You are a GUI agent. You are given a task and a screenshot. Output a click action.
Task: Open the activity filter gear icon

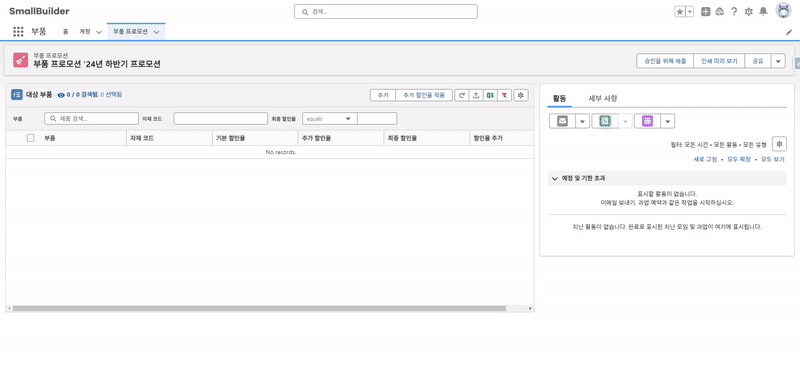[779, 144]
